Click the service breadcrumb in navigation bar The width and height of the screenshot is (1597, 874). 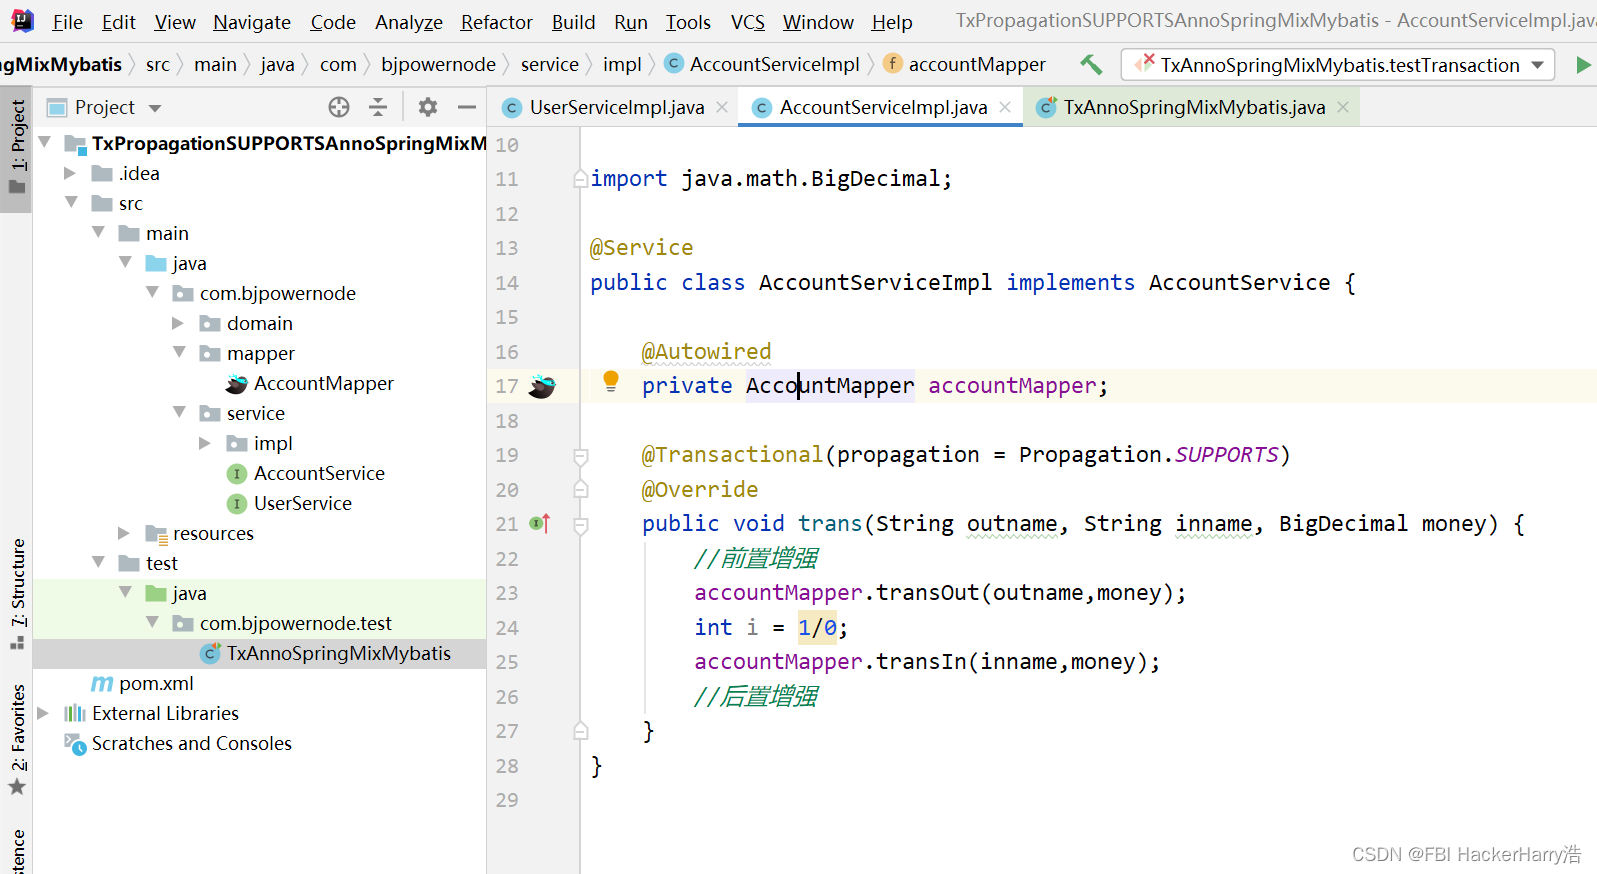[550, 65]
